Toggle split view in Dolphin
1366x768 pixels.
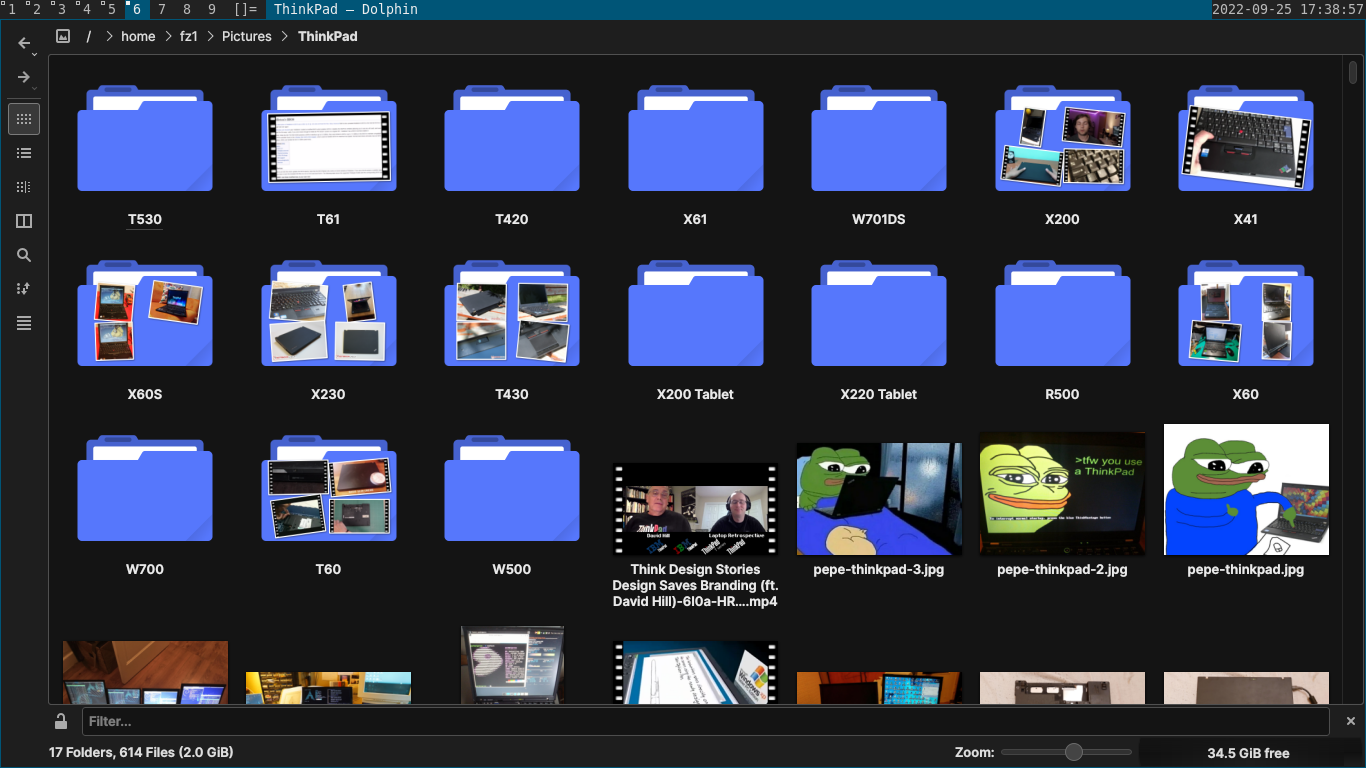(24, 221)
